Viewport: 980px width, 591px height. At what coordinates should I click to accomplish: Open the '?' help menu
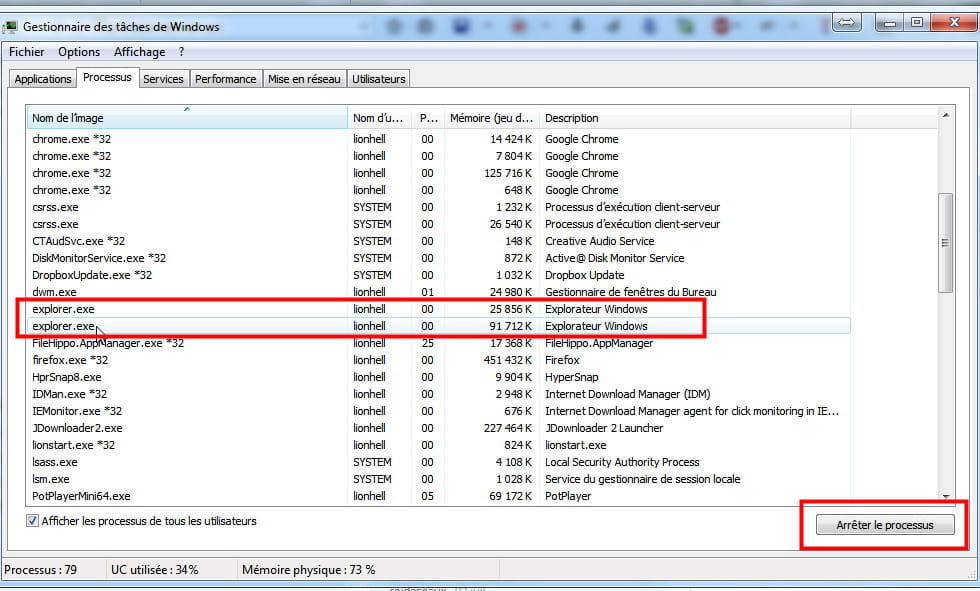pos(182,52)
